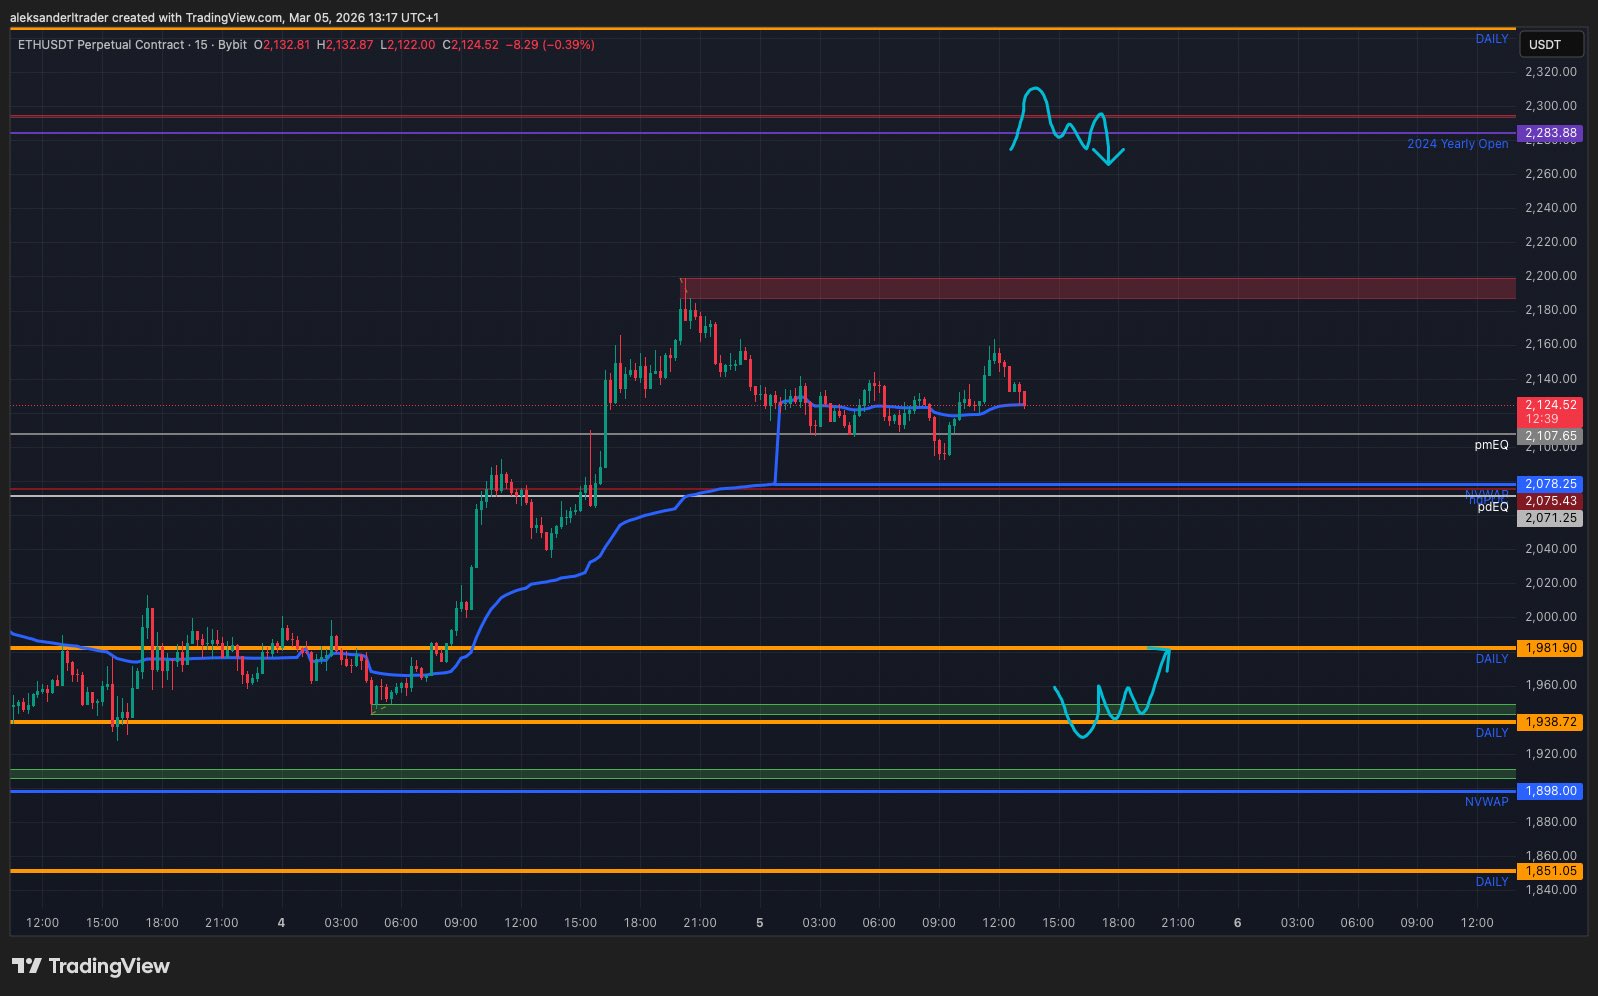Click the 2,040.00 price axis tick

click(x=1551, y=549)
